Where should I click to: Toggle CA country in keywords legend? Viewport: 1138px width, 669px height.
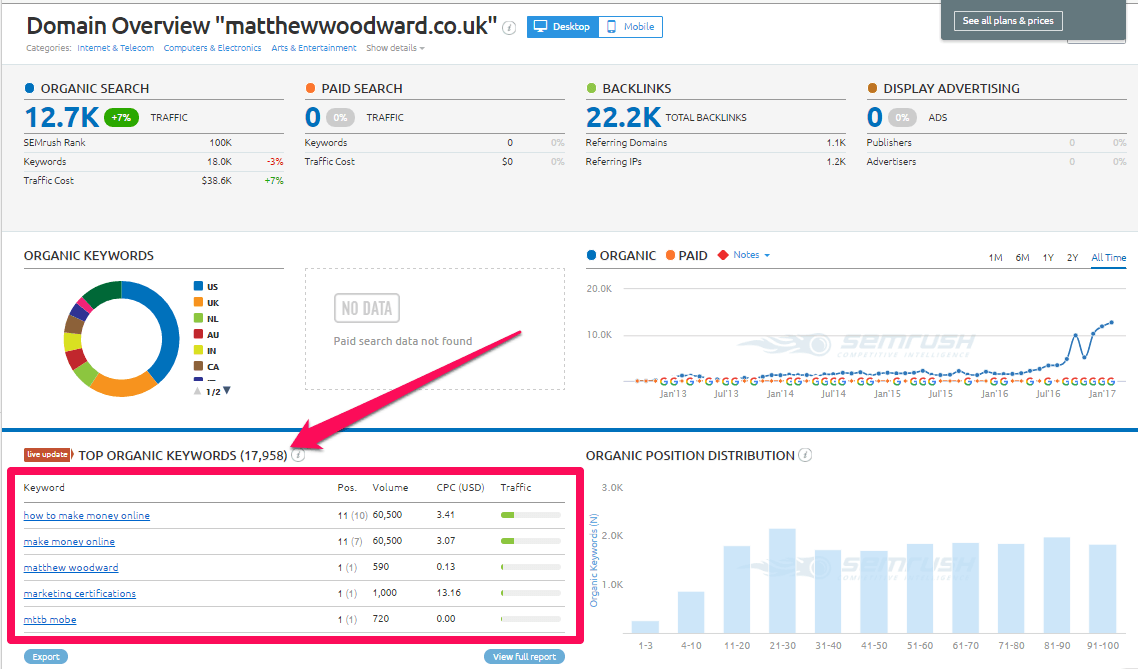pyautogui.click(x=205, y=366)
